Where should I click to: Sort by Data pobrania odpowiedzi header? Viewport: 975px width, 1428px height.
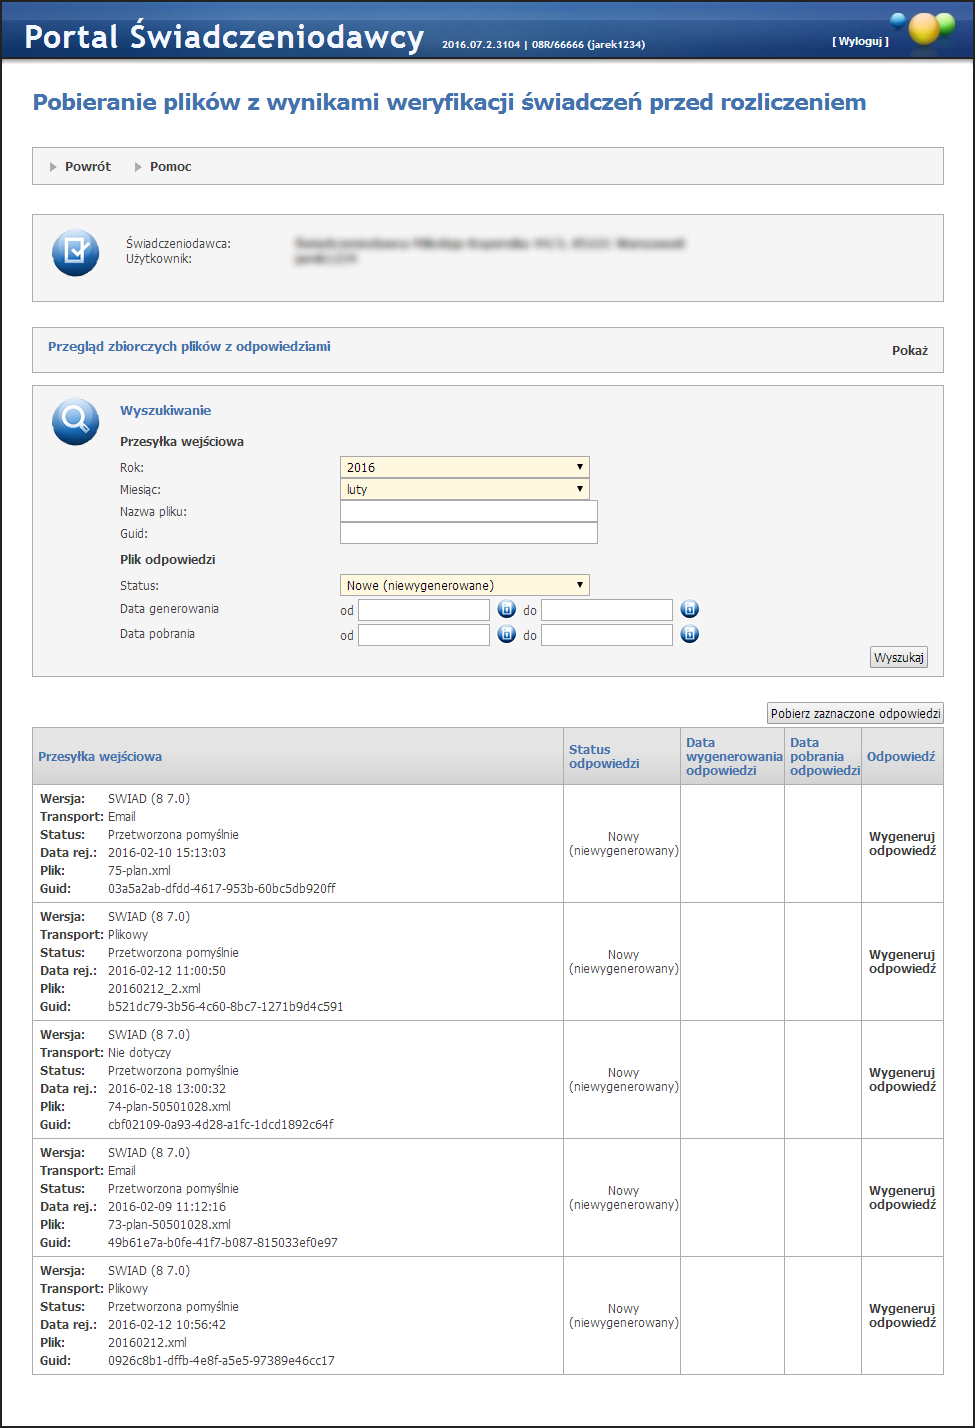pyautogui.click(x=825, y=757)
